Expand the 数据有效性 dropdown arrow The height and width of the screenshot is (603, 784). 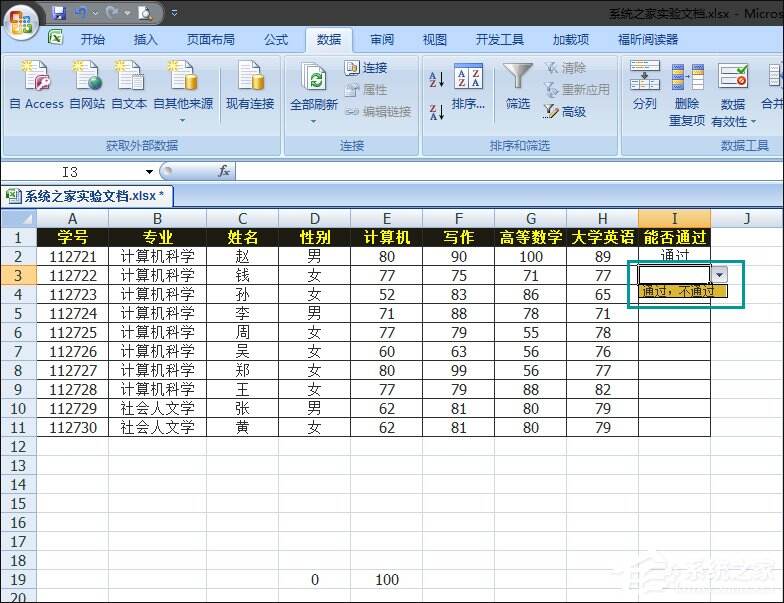(x=753, y=122)
